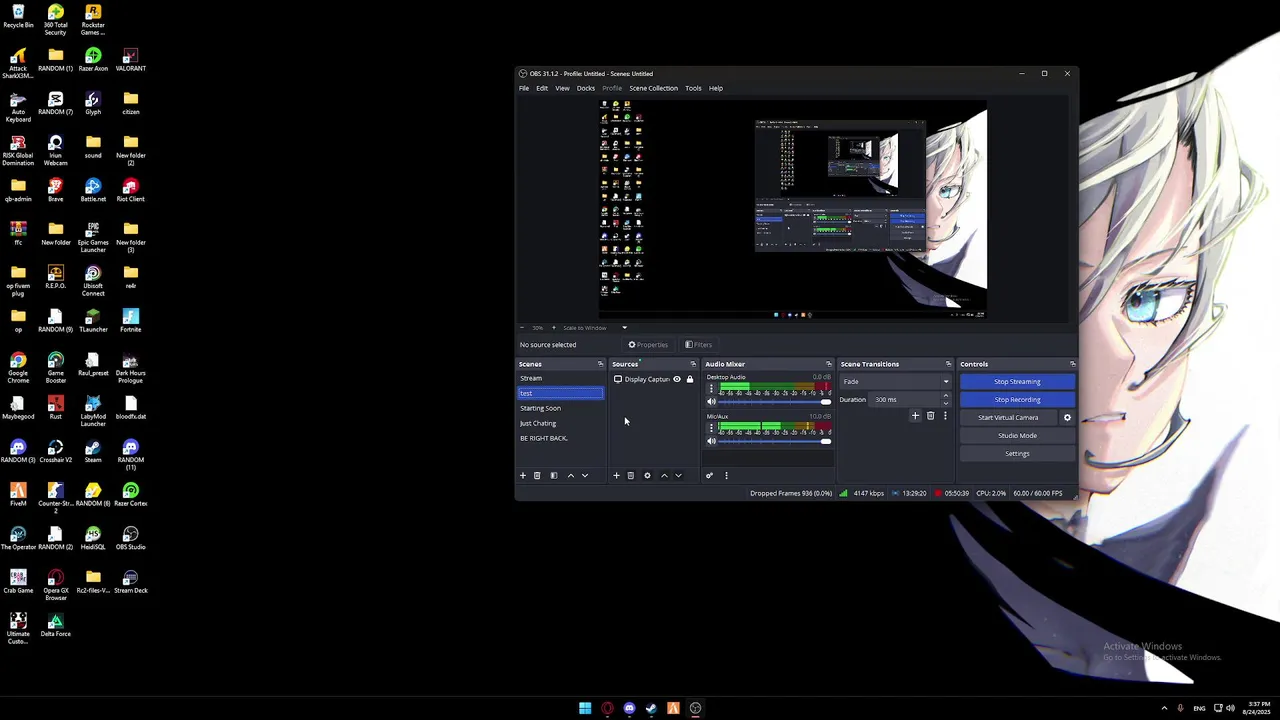Decrease transition Duration with down arrow
Screen dimensions: 1280x720
[x=946, y=403]
